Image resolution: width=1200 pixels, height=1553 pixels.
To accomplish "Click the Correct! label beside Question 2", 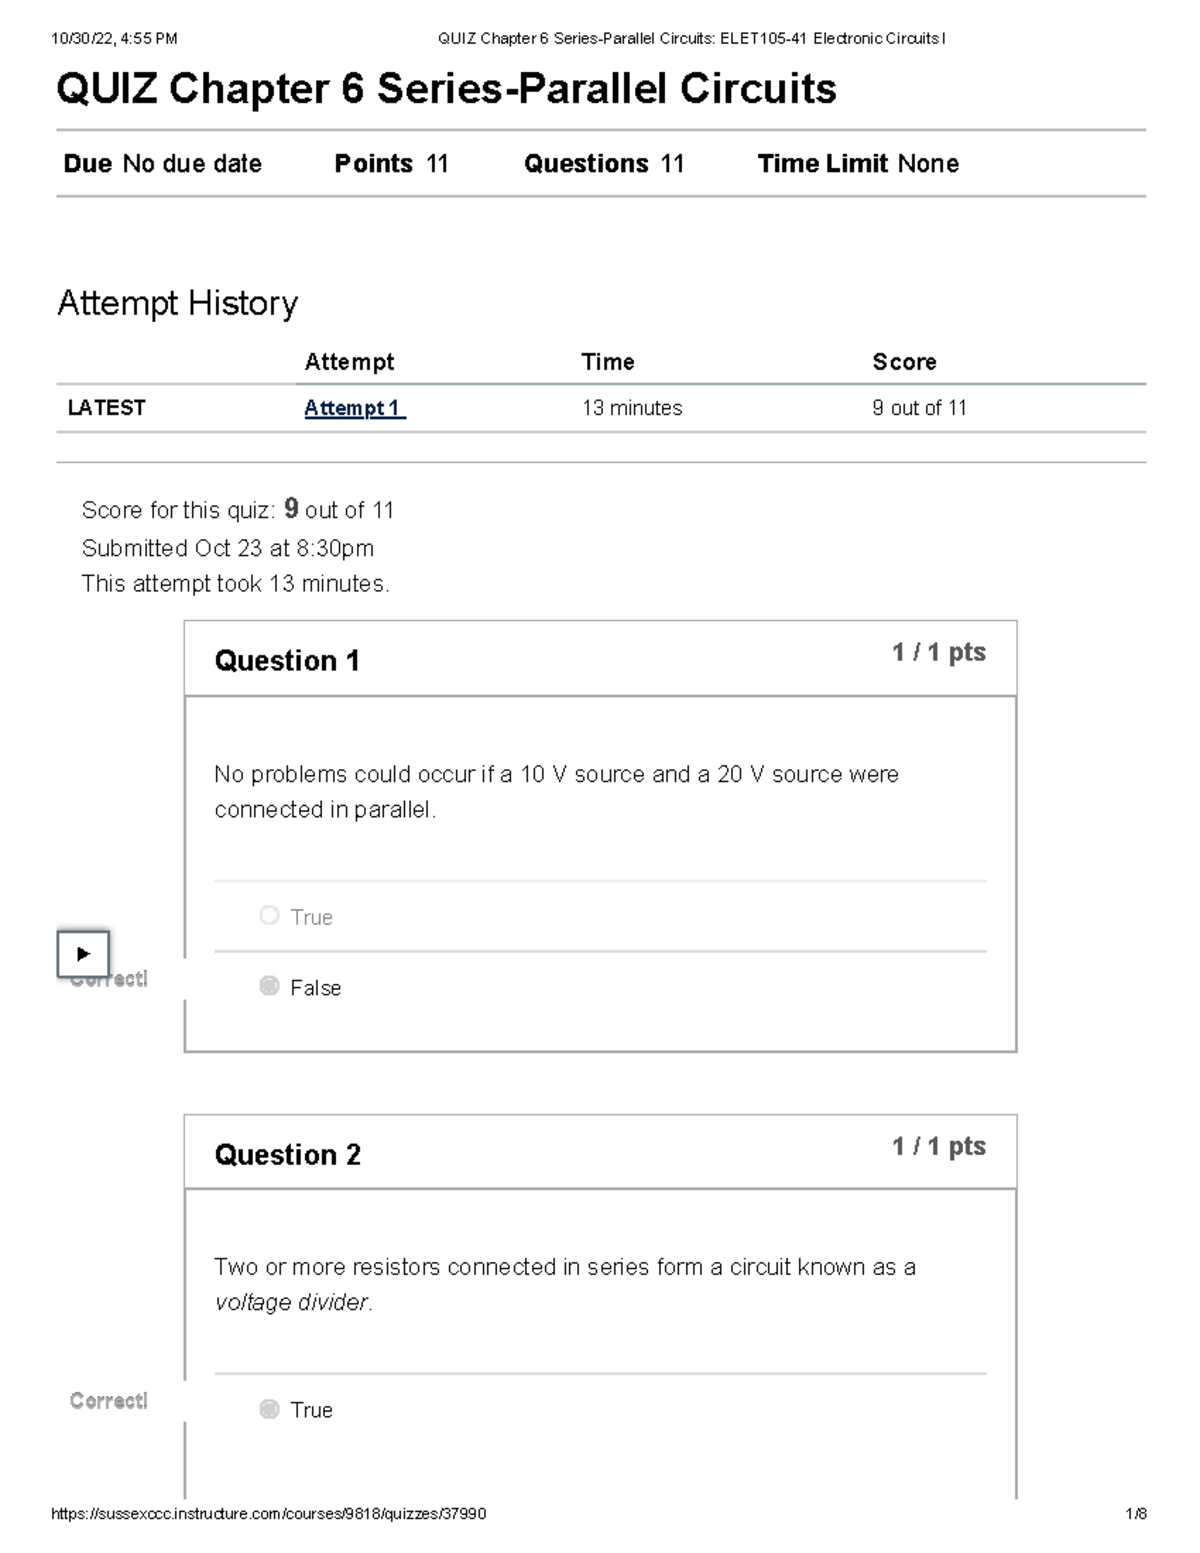I will tap(108, 1401).
